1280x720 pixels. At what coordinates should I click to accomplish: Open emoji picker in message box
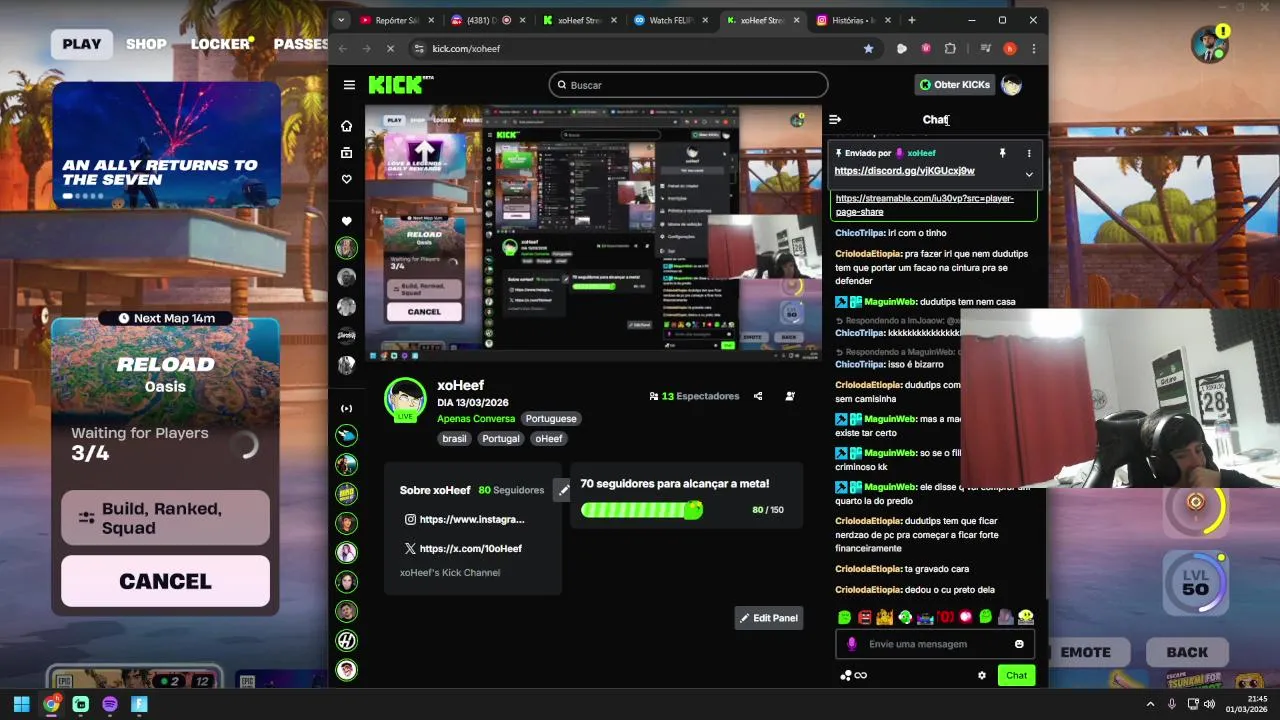[x=1019, y=644]
